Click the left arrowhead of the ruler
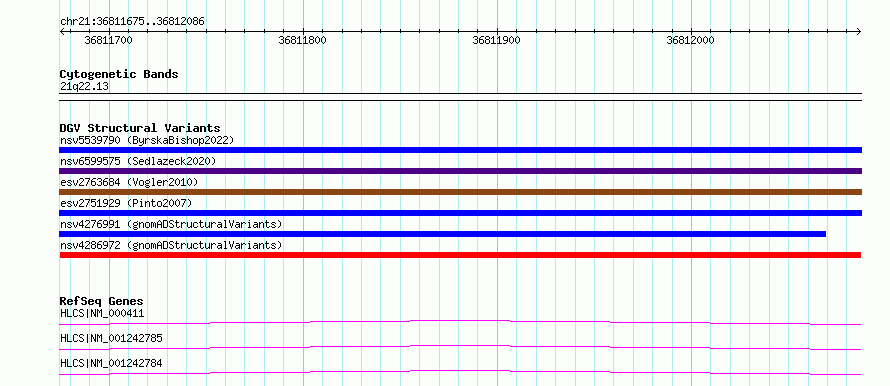 (x=62, y=31)
